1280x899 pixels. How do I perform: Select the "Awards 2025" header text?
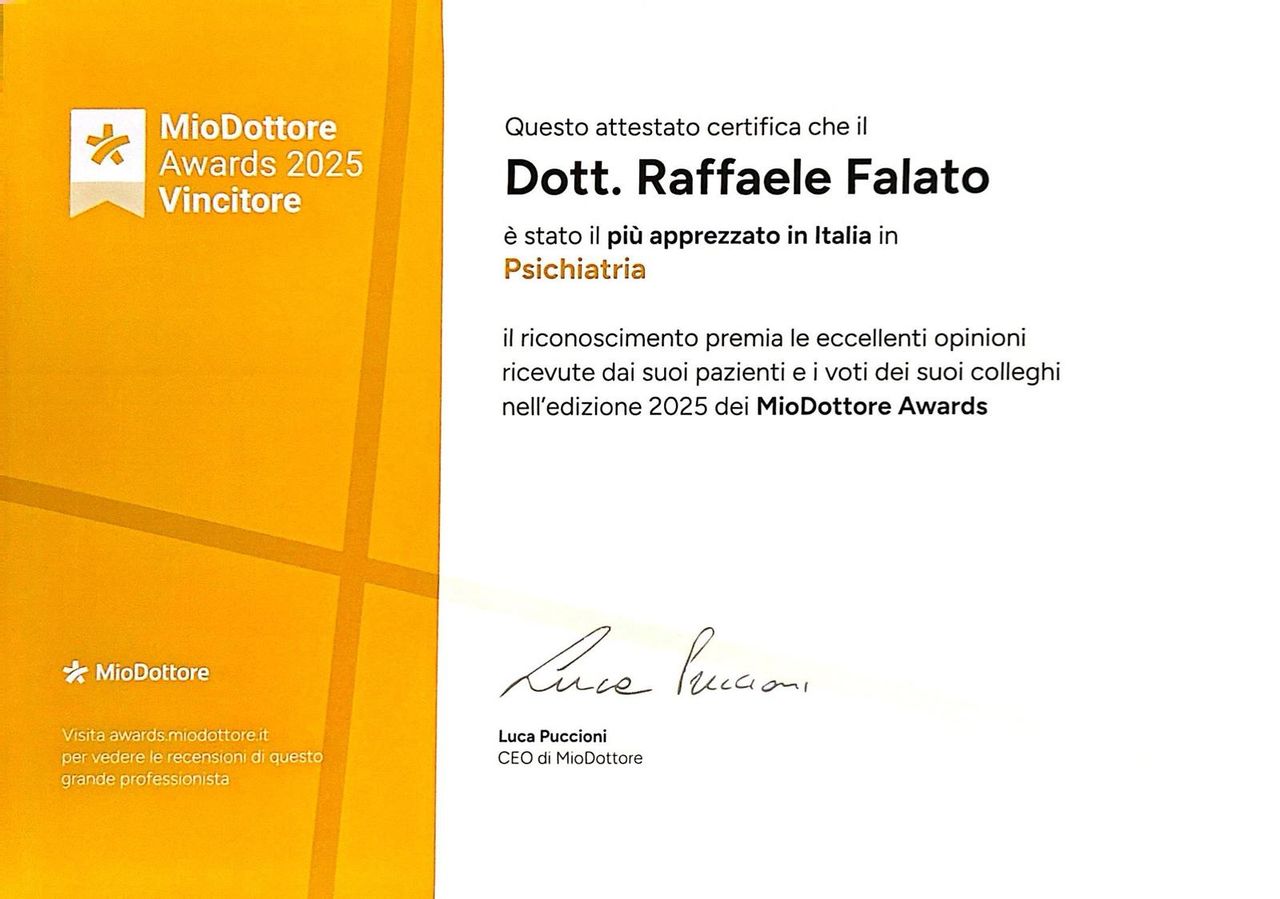[260, 164]
